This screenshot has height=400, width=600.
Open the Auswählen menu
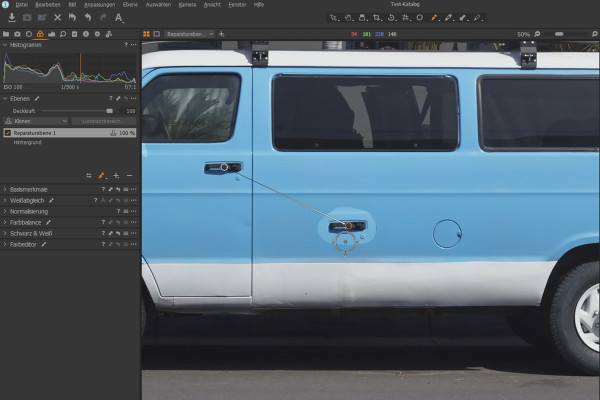click(158, 5)
